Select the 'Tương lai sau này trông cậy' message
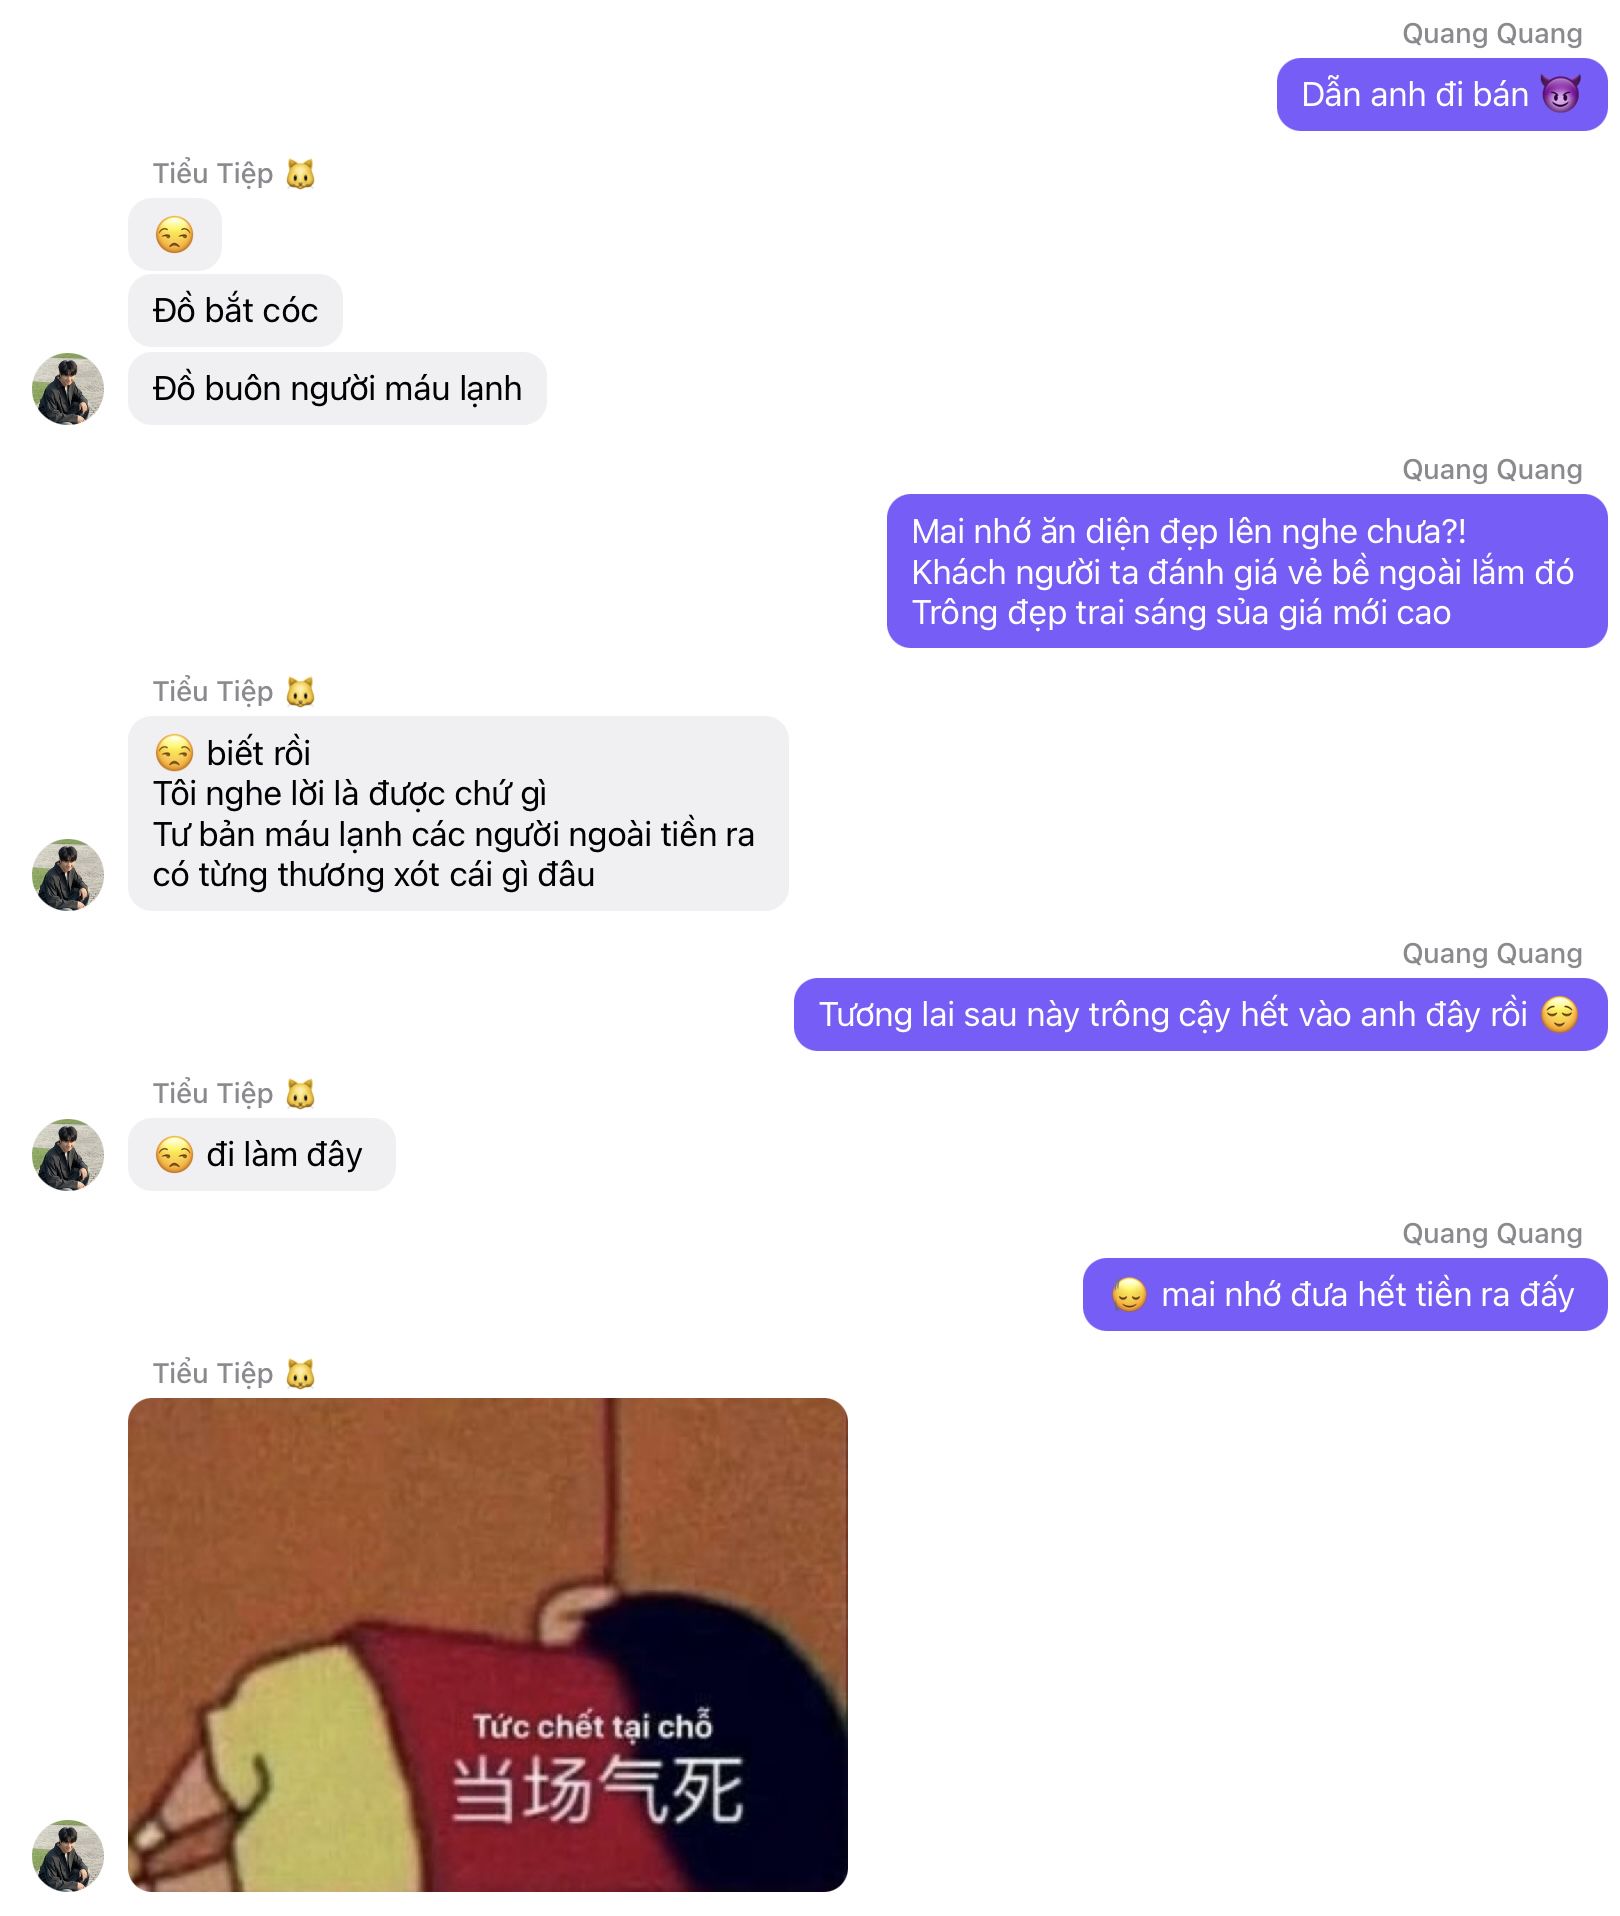Image resolution: width=1620 pixels, height=1916 pixels. [1201, 1014]
